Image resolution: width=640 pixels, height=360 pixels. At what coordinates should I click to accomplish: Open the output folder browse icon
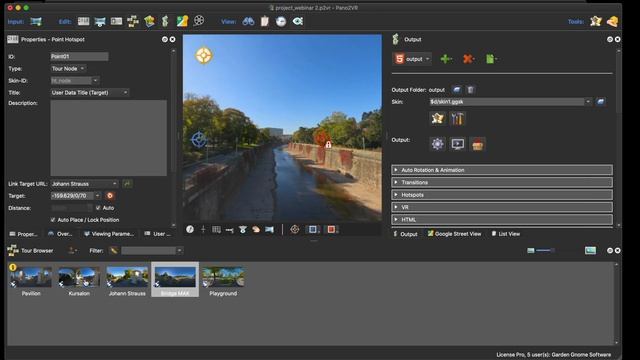(457, 90)
